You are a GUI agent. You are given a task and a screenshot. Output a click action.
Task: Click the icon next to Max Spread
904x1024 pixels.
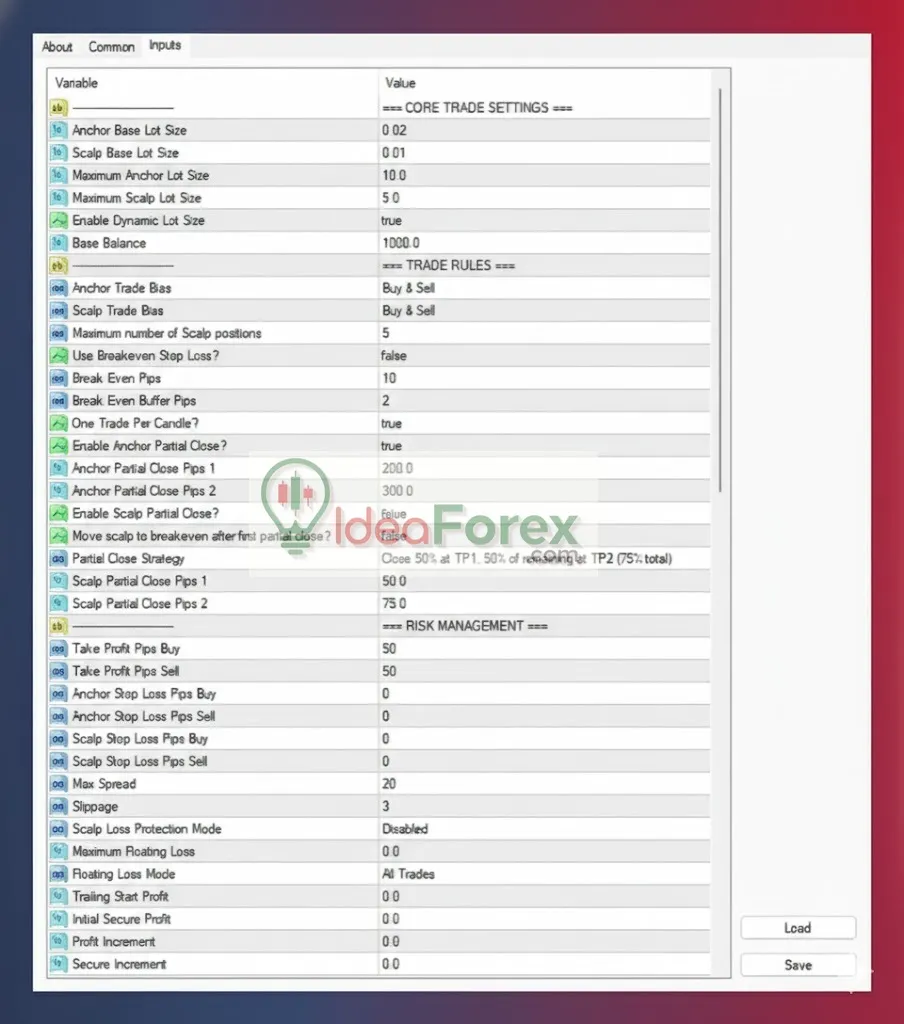[x=58, y=784]
